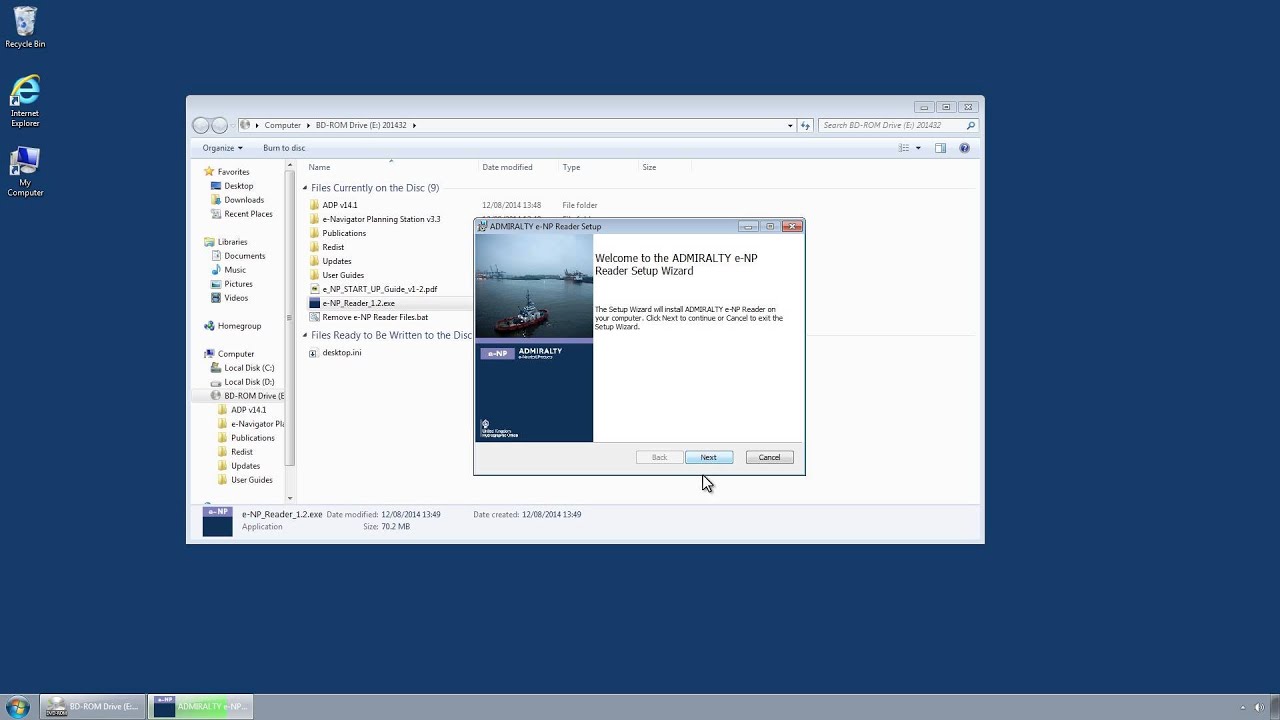Select the Updates folder in file list
This screenshot has height=720, width=1280.
pos(337,261)
